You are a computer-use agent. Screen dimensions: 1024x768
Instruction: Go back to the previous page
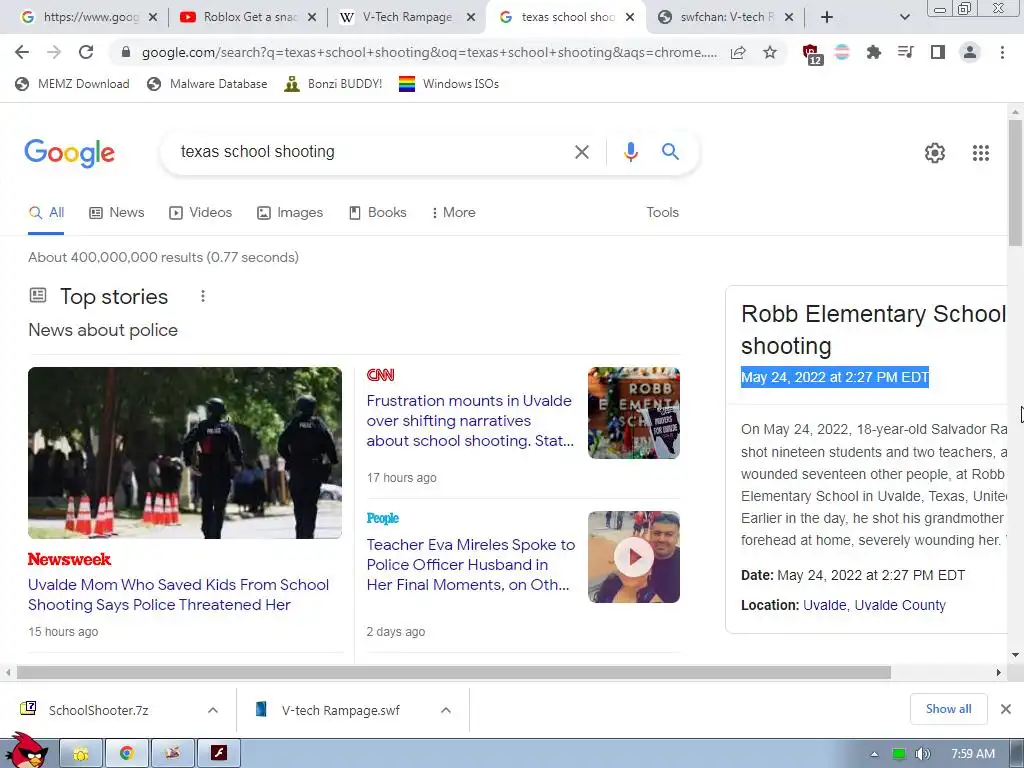point(22,52)
